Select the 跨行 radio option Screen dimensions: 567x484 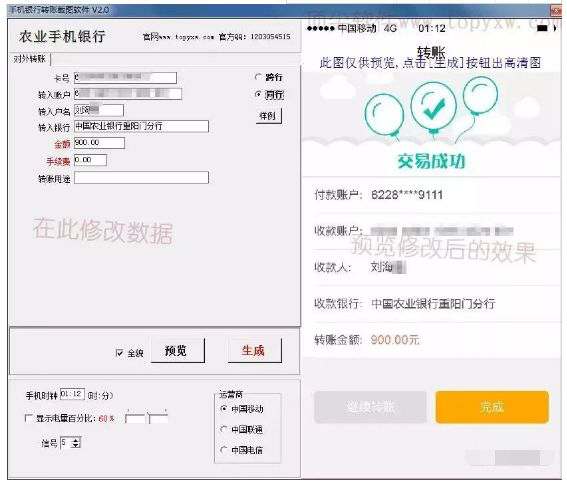(258, 77)
